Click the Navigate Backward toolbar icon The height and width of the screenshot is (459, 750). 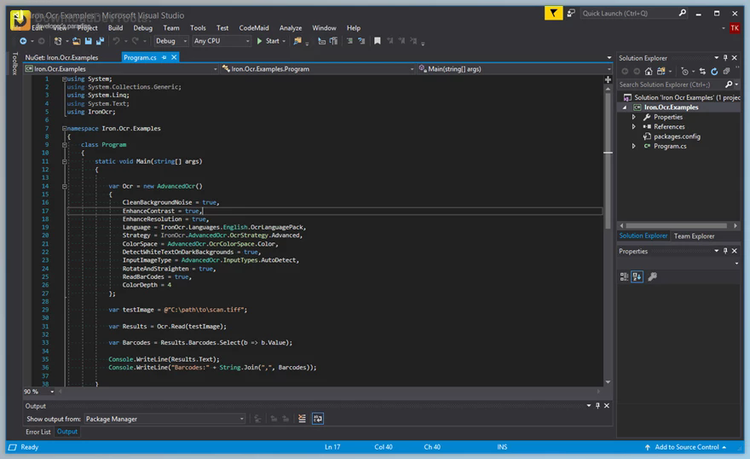(x=23, y=41)
